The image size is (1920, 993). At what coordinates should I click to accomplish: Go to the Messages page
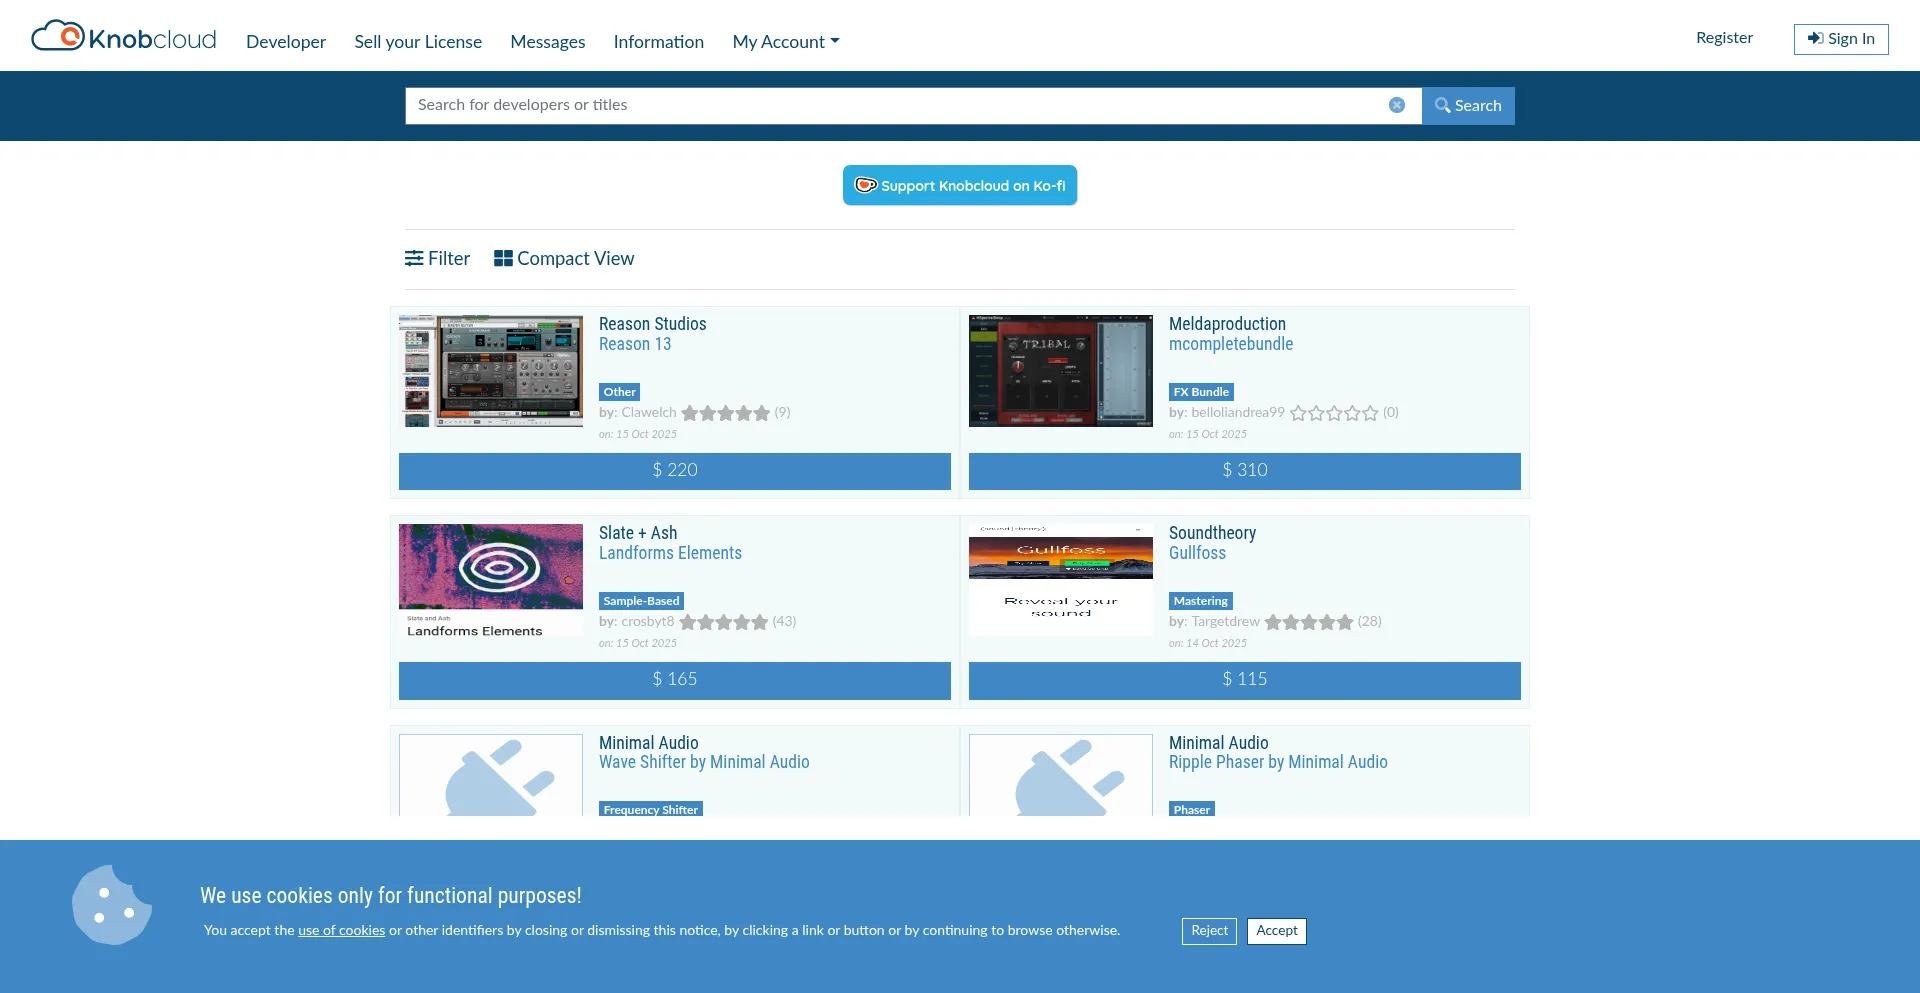tap(547, 42)
